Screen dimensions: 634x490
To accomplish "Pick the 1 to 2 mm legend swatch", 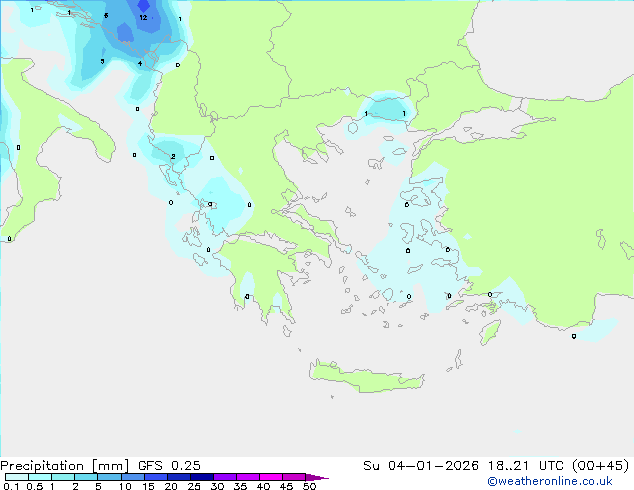I will pos(63,477).
